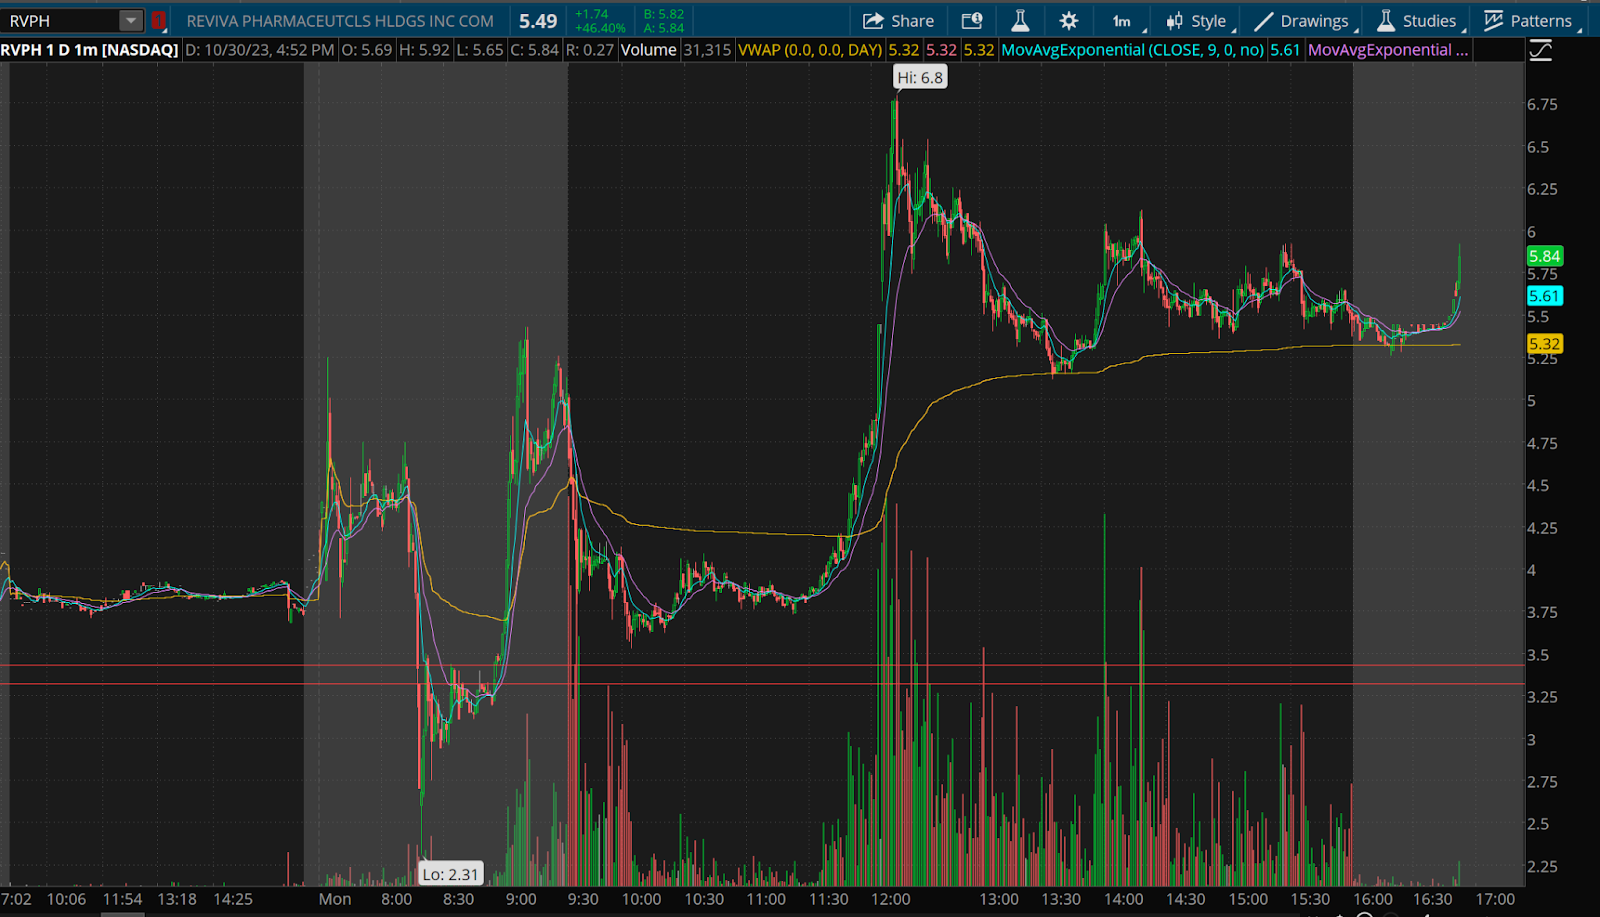The width and height of the screenshot is (1600, 917).
Task: Select the magenta truncated MovAvgExponential label
Action: (1388, 50)
